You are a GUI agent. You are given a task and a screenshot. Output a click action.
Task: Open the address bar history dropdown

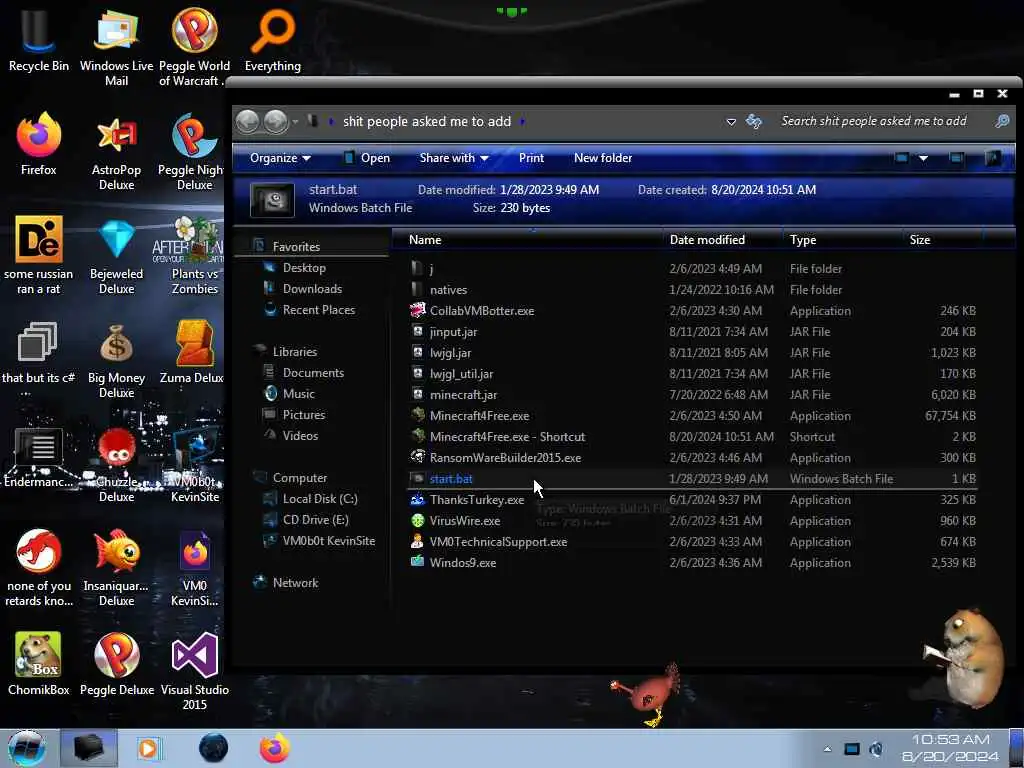tap(731, 122)
